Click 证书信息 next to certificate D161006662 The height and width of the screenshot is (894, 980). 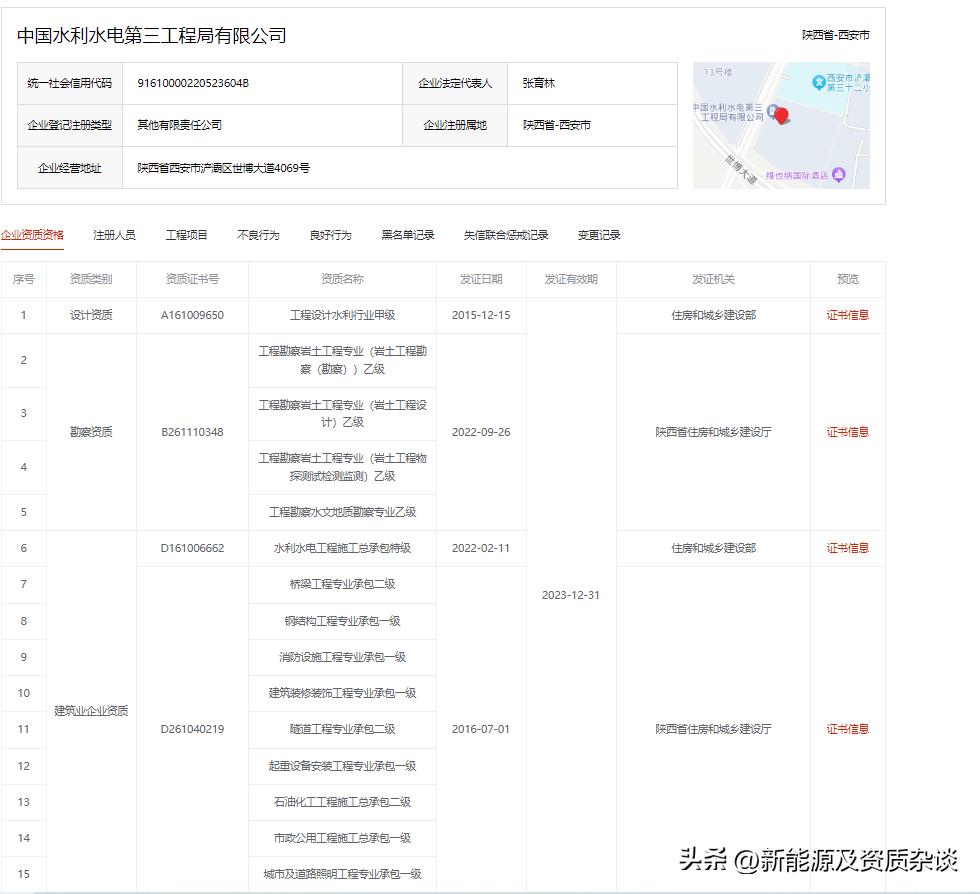[846, 547]
